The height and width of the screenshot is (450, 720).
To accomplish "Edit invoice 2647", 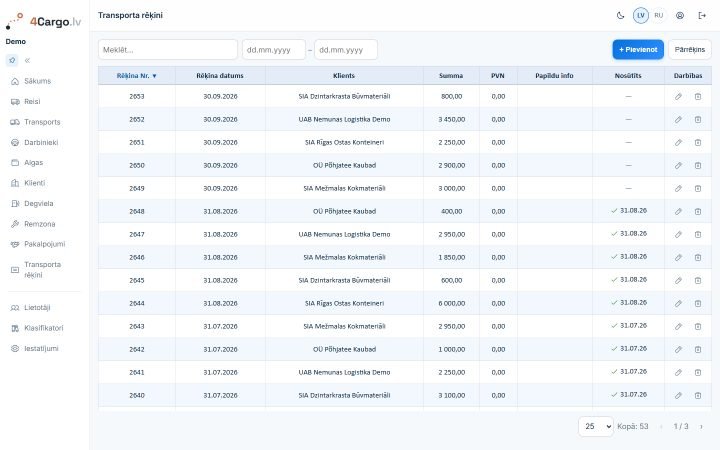I will (x=678, y=234).
